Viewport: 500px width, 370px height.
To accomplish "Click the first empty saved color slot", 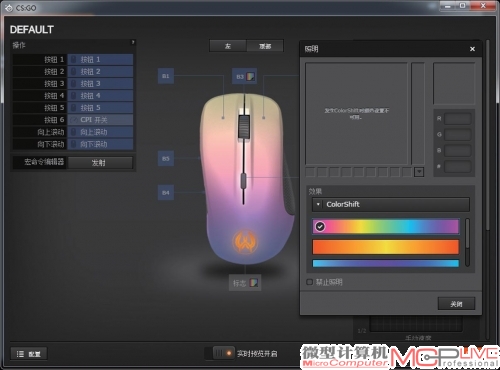I will point(310,172).
